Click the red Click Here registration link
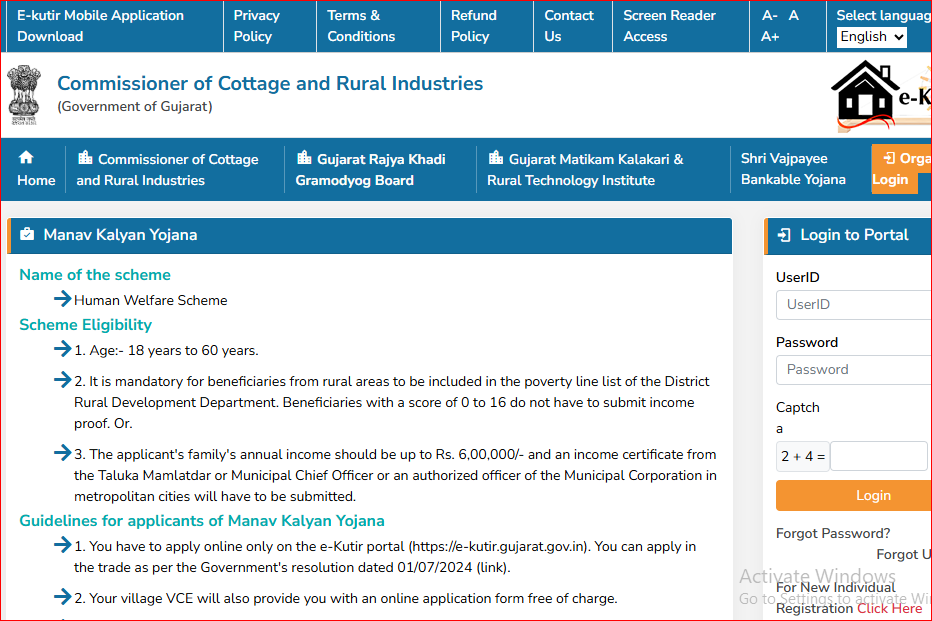This screenshot has width=932, height=621. (890, 609)
